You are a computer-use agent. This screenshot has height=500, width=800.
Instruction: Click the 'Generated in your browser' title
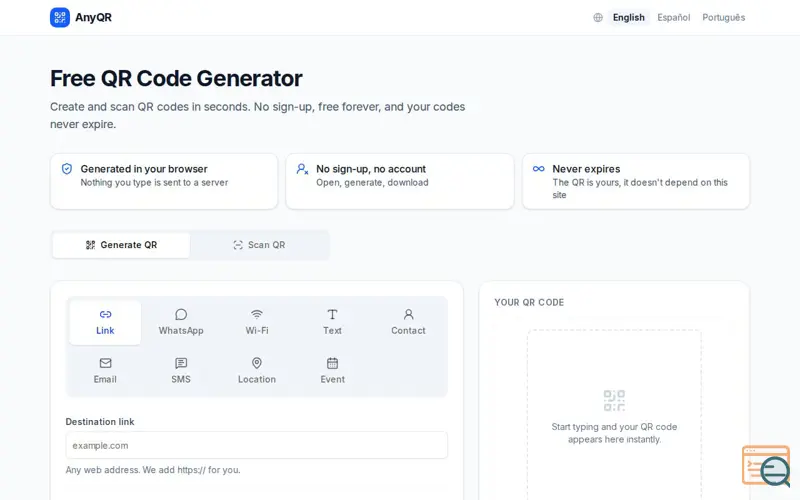144,169
